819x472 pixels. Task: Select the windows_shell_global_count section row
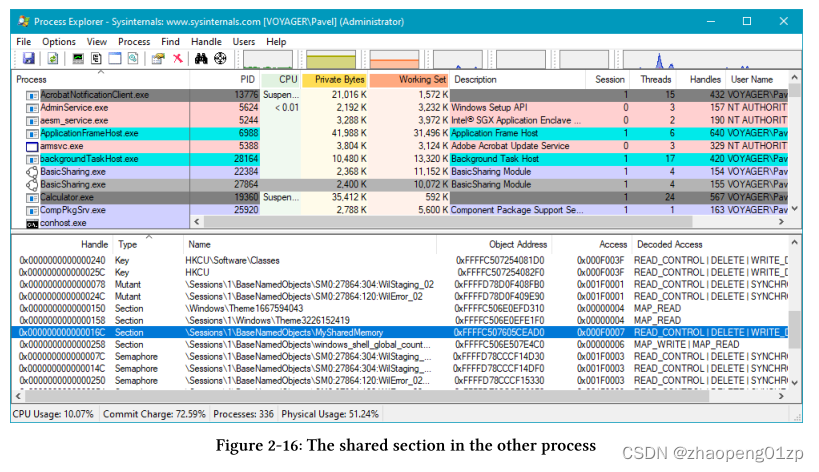pos(400,345)
